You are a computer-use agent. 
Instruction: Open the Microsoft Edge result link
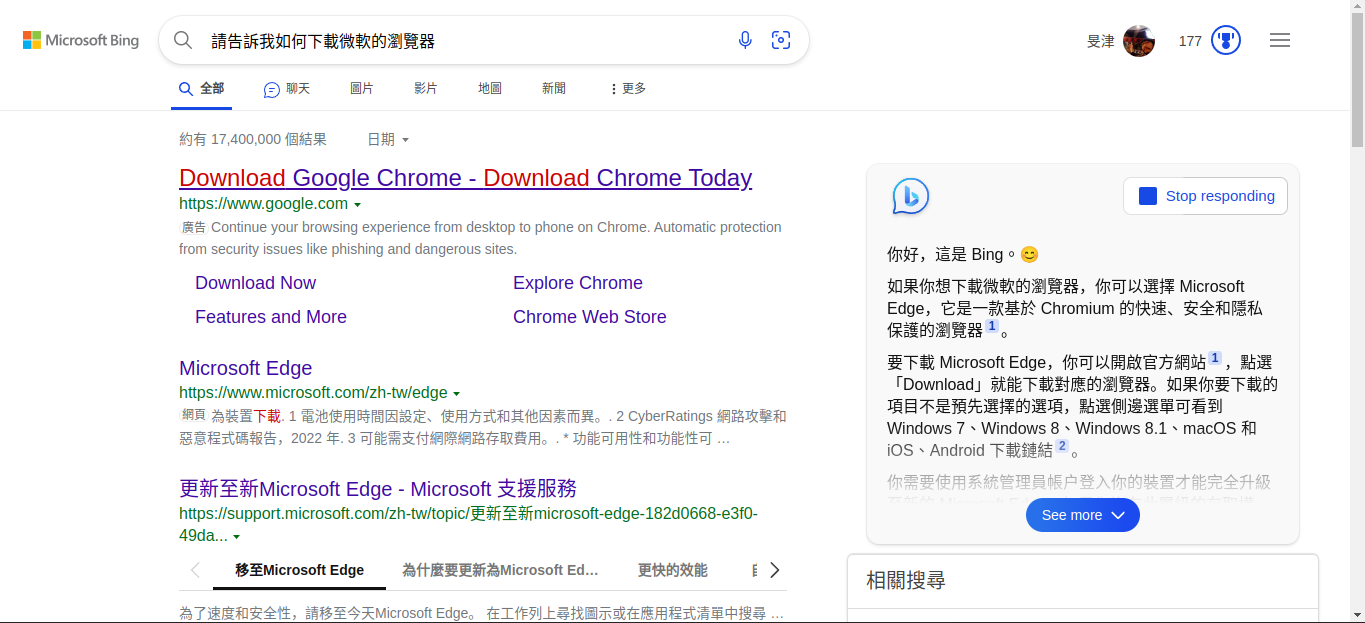click(246, 368)
